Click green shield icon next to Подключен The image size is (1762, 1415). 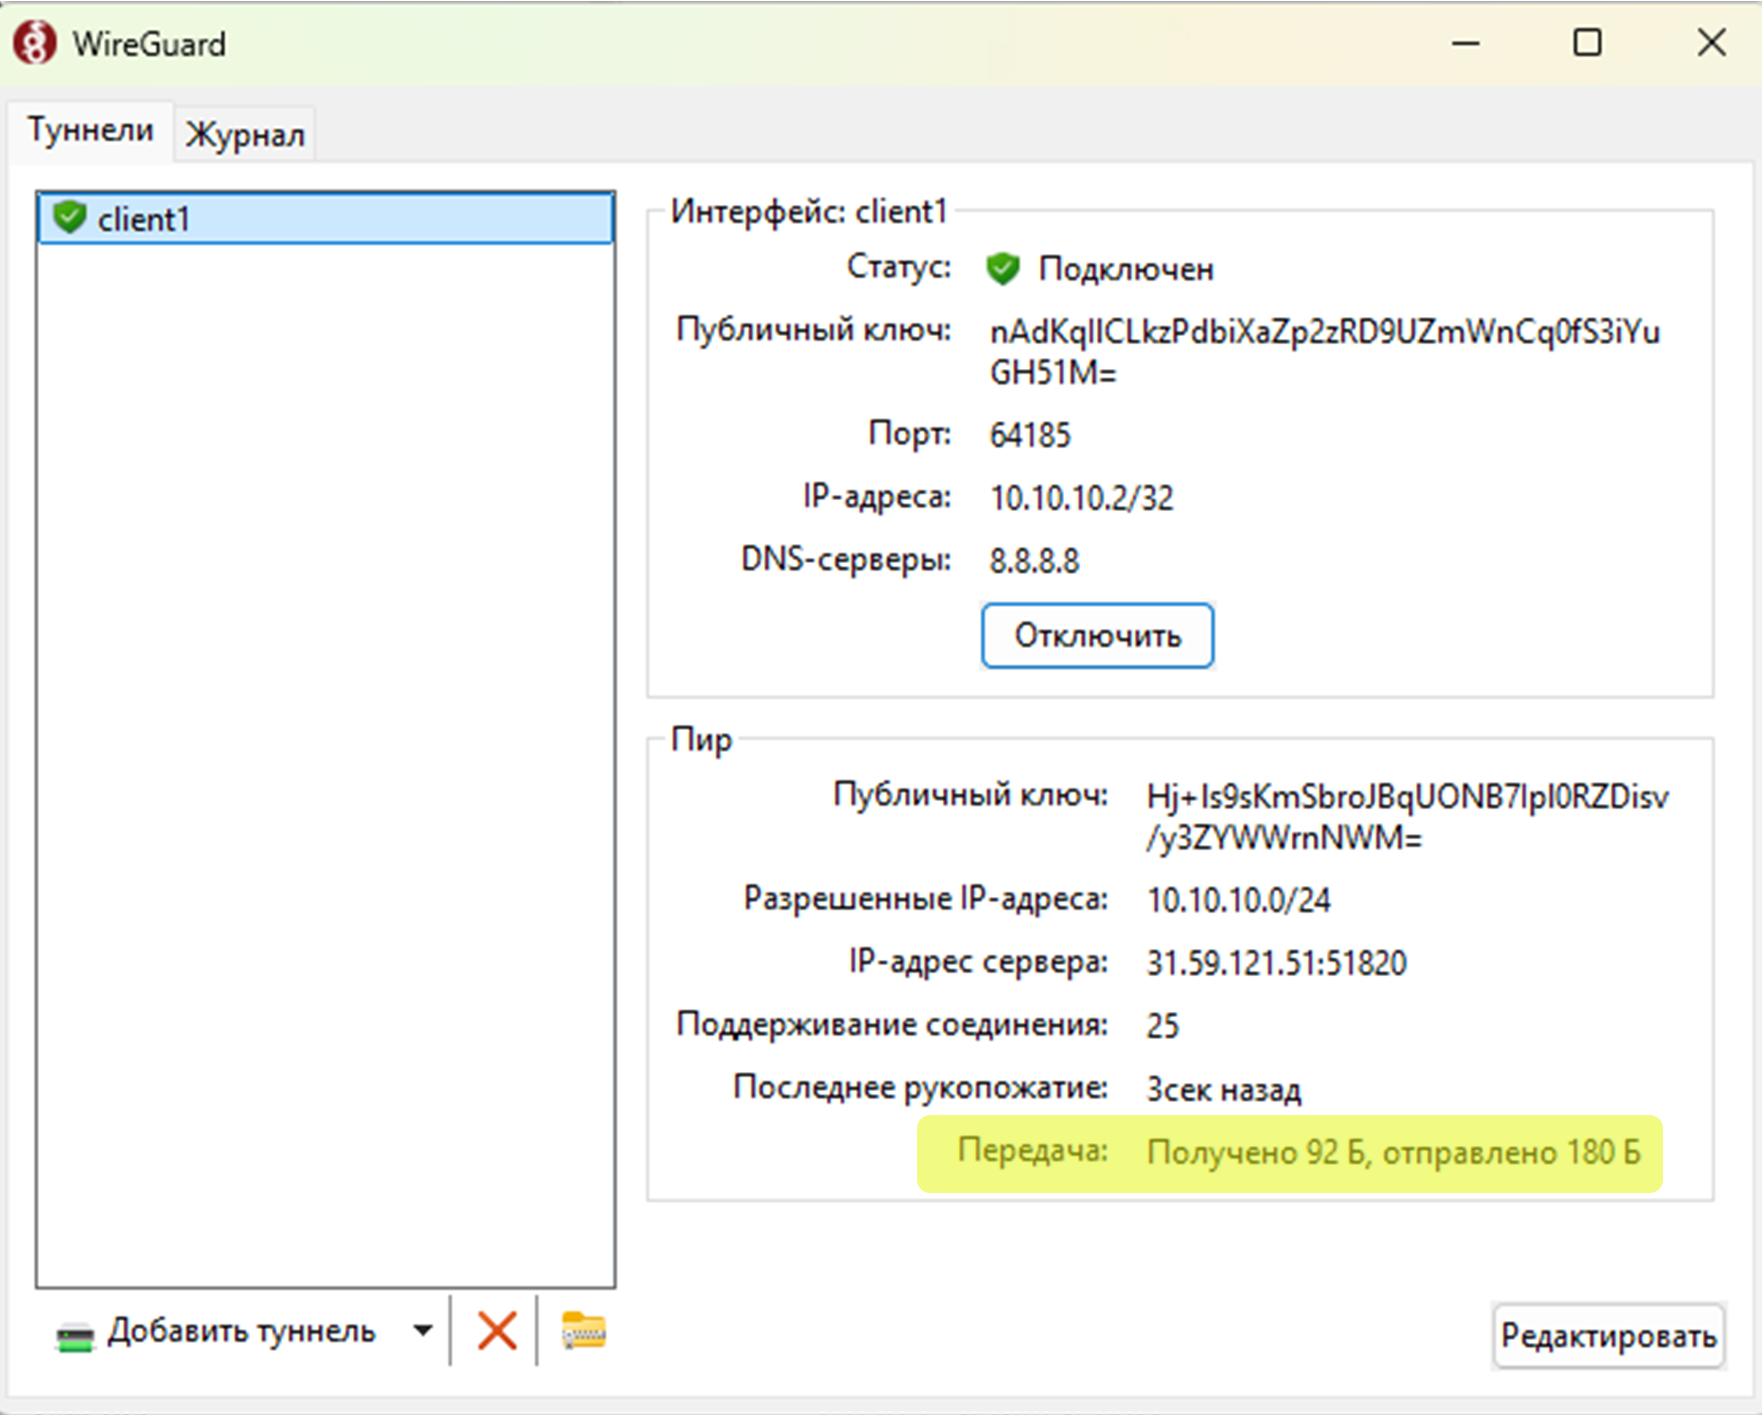[x=1002, y=269]
